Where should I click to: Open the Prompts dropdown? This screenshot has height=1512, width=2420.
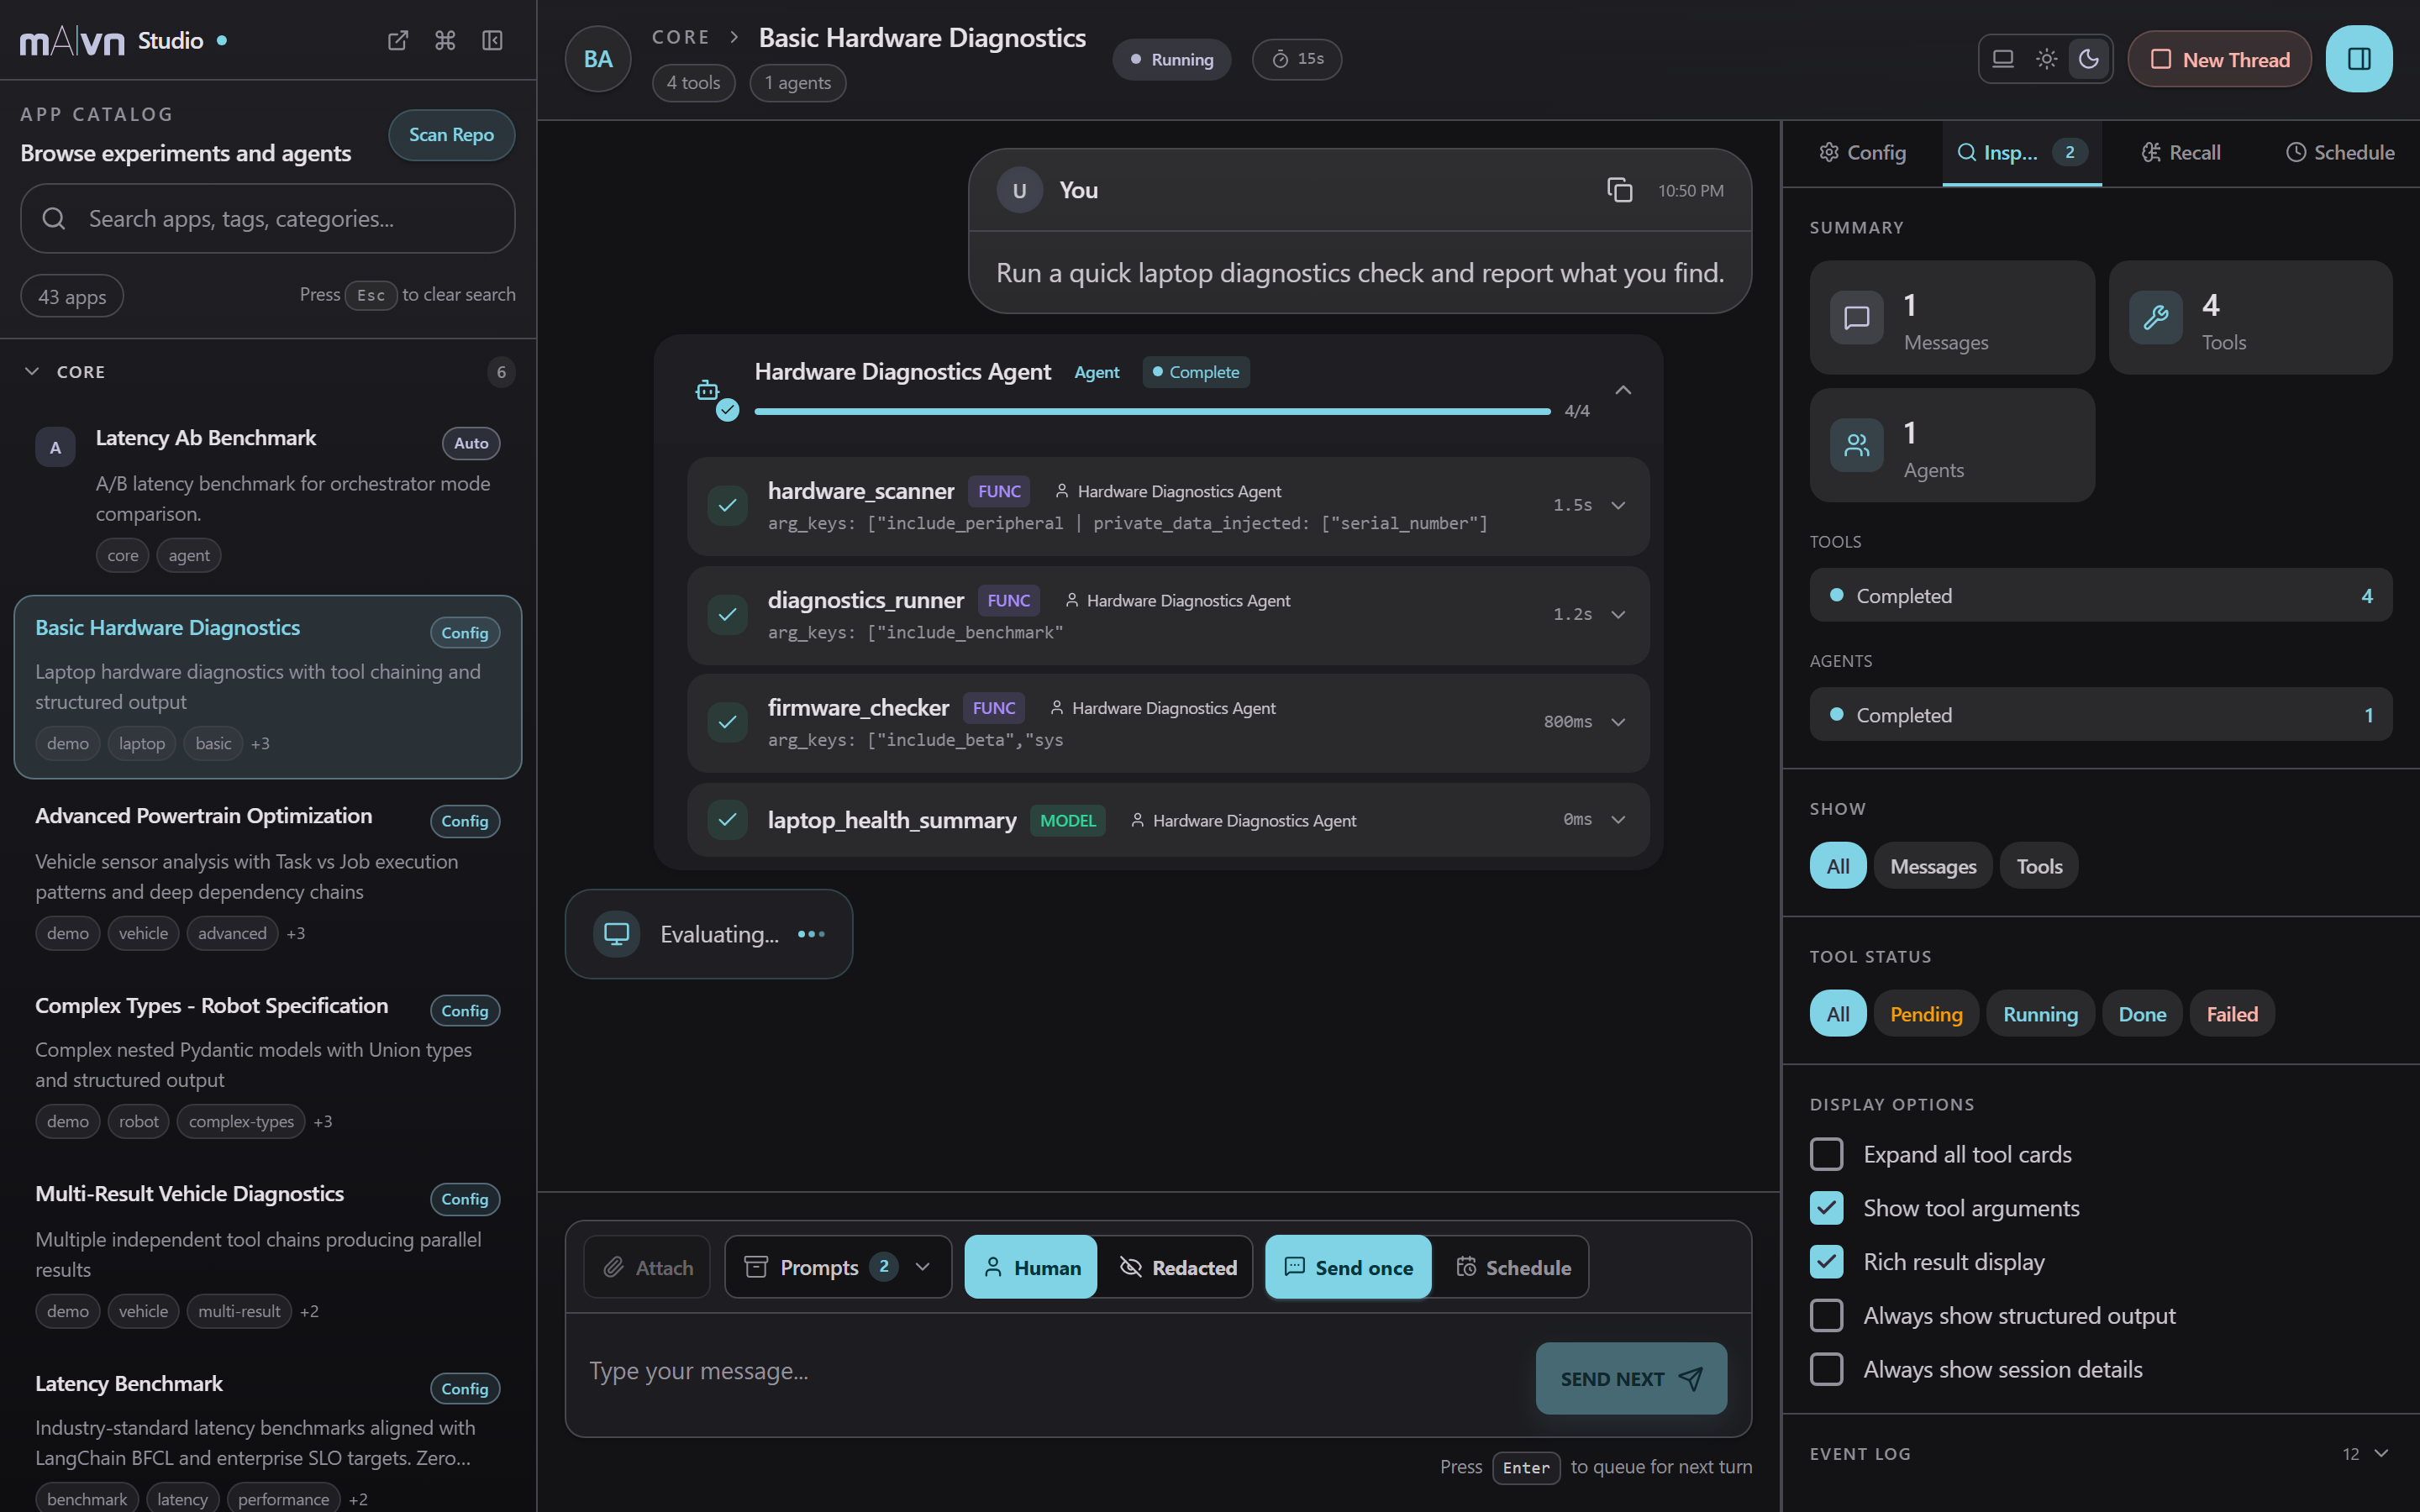[838, 1267]
